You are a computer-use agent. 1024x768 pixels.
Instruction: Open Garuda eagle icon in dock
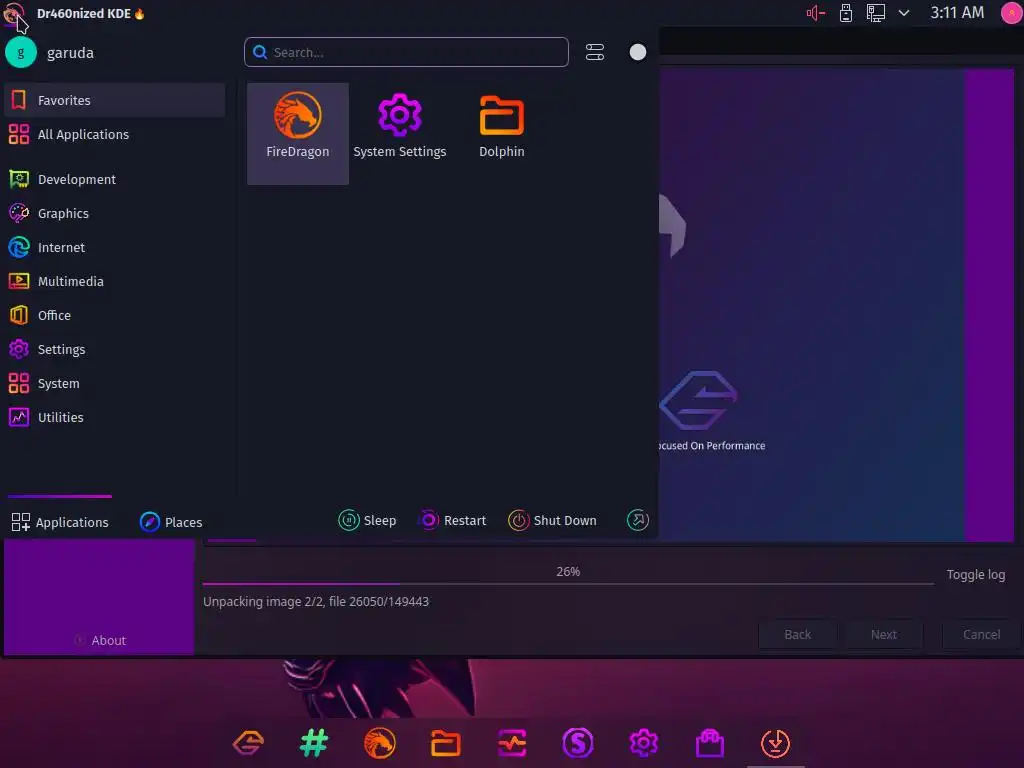click(248, 743)
